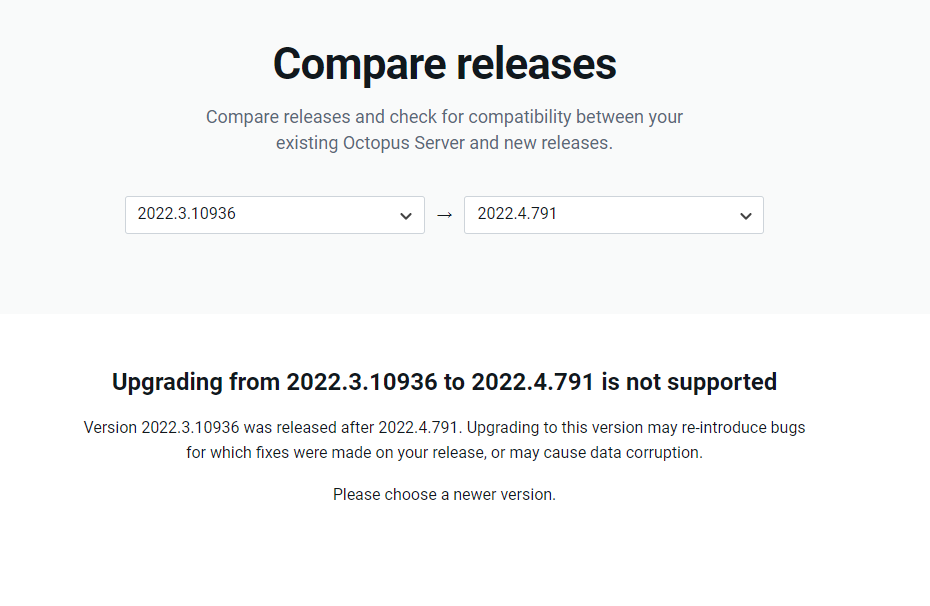Image resolution: width=930 pixels, height=606 pixels.
Task: Click the compatibility description under the heading
Action: [444, 130]
